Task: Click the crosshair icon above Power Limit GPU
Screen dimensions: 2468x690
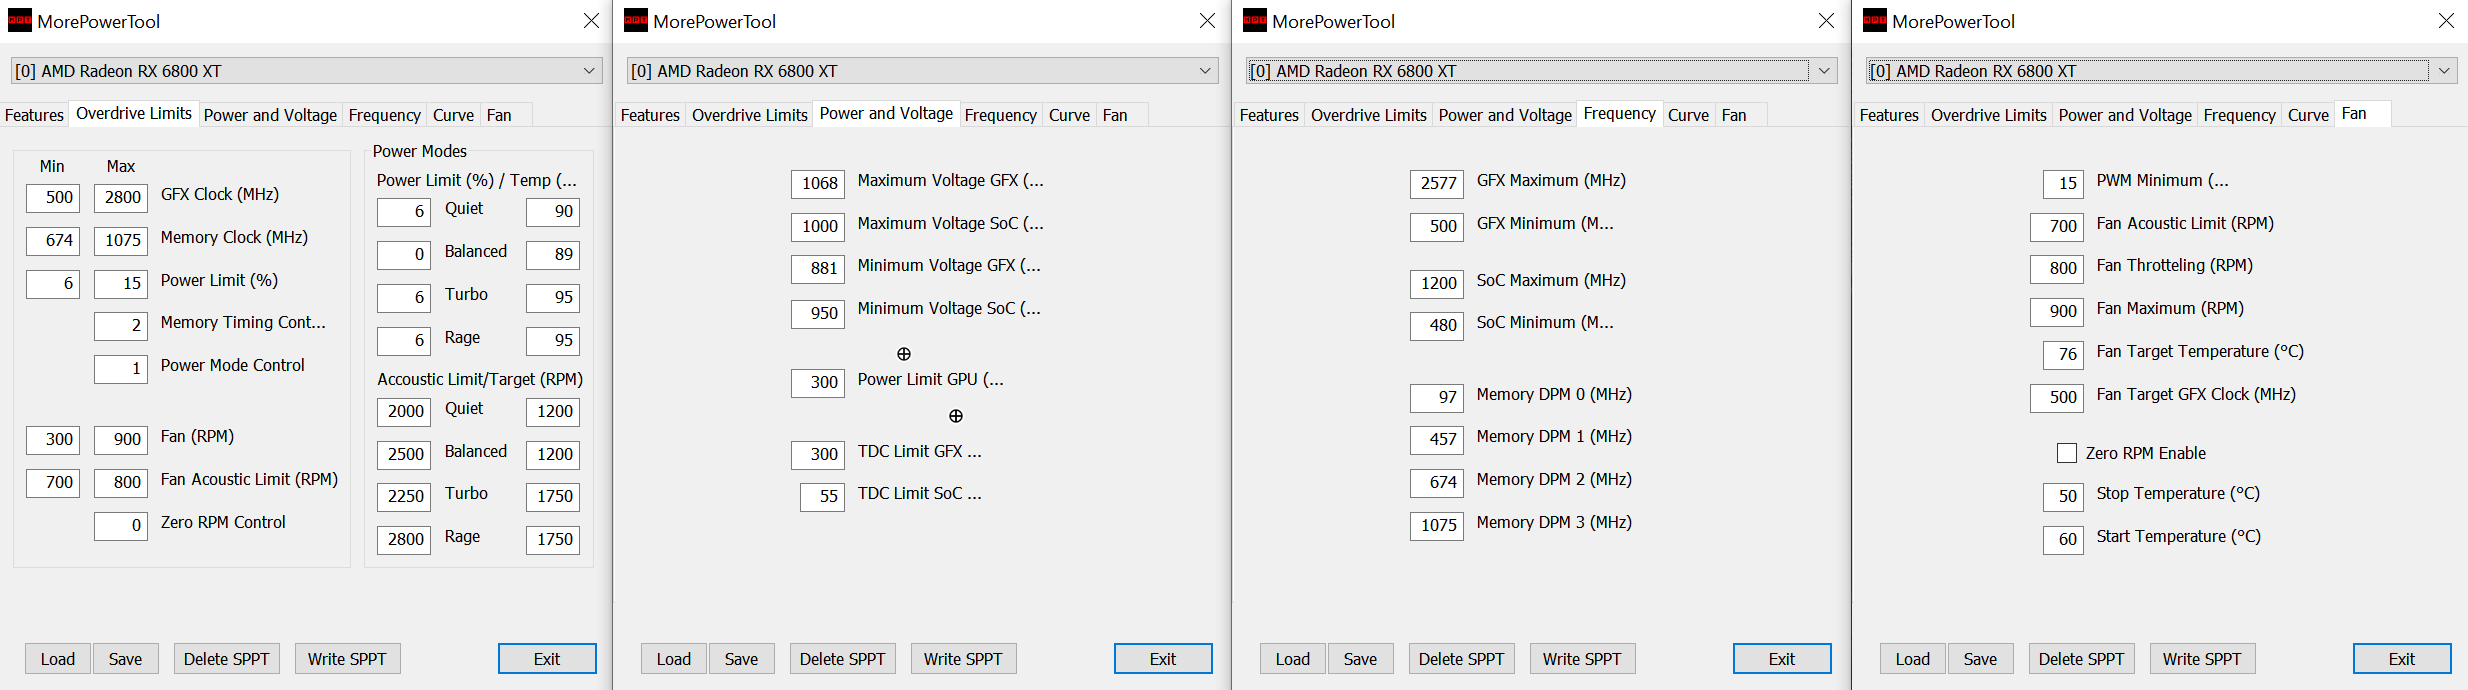Action: [x=904, y=354]
